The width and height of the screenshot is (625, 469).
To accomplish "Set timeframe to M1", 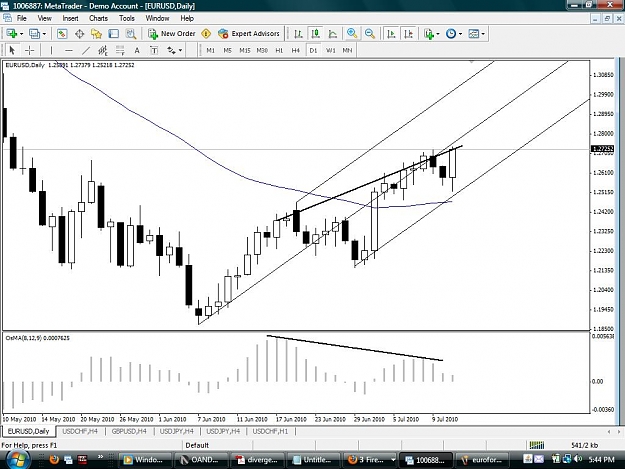I will pyautogui.click(x=210, y=50).
